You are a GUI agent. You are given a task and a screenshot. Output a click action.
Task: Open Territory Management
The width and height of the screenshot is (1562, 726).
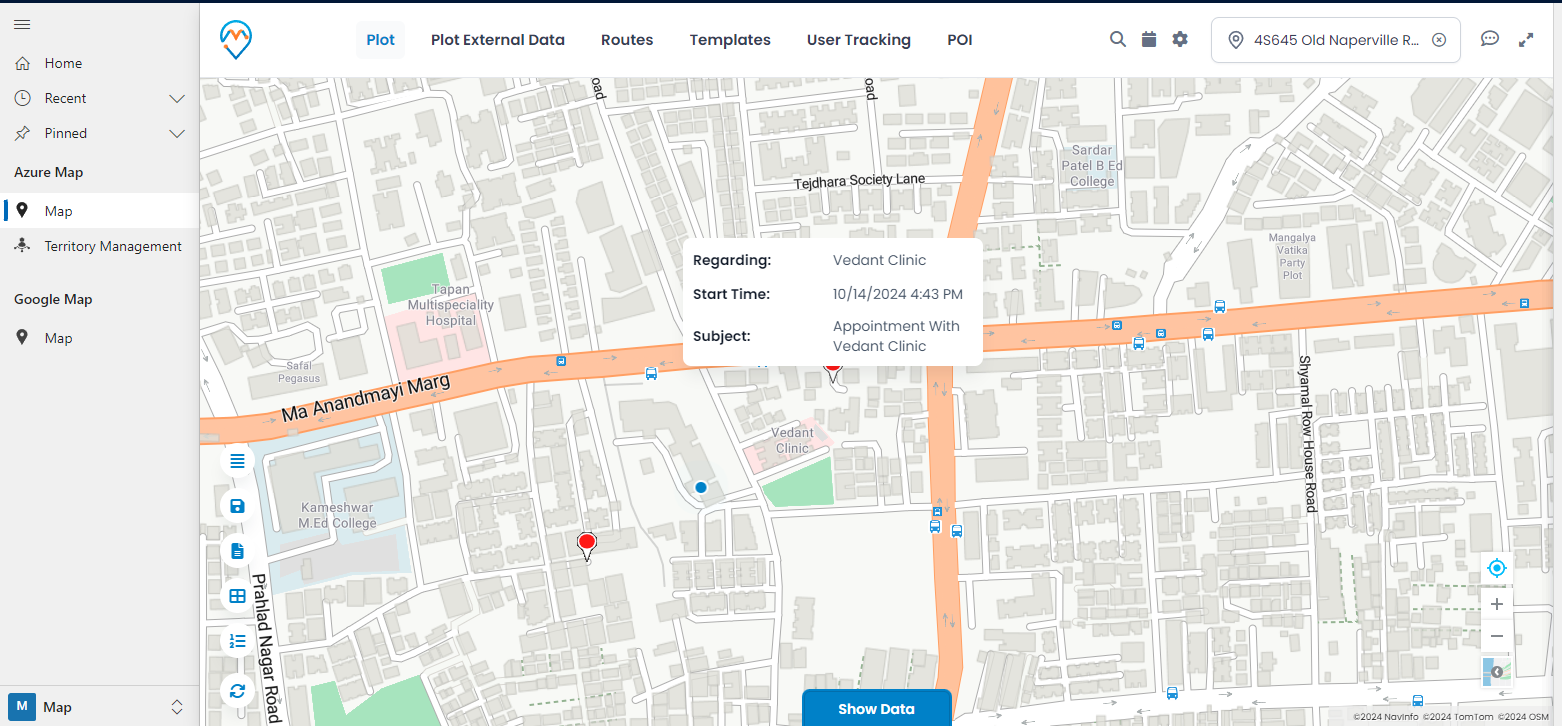point(113,246)
